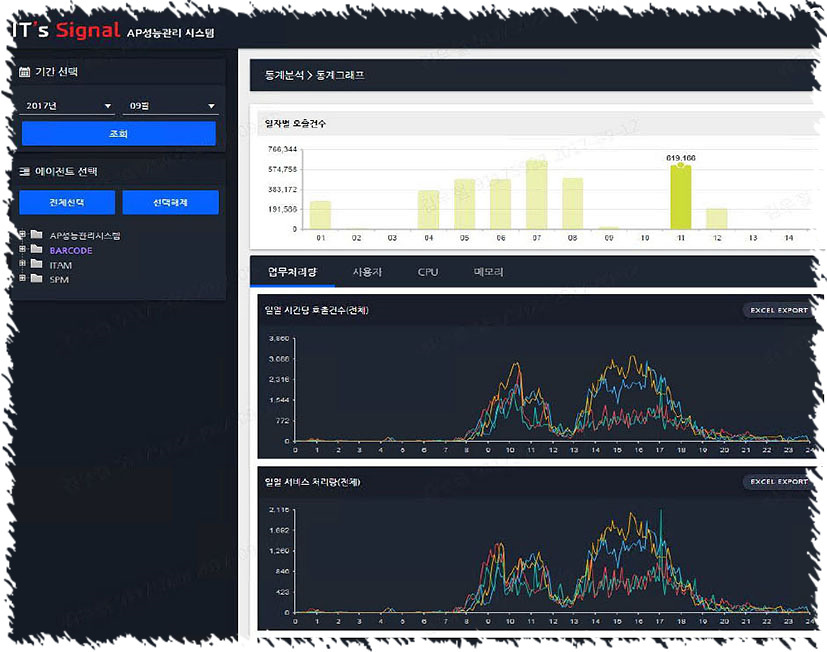Click the 전체선택 select-all button
The image size is (827, 652).
67,203
